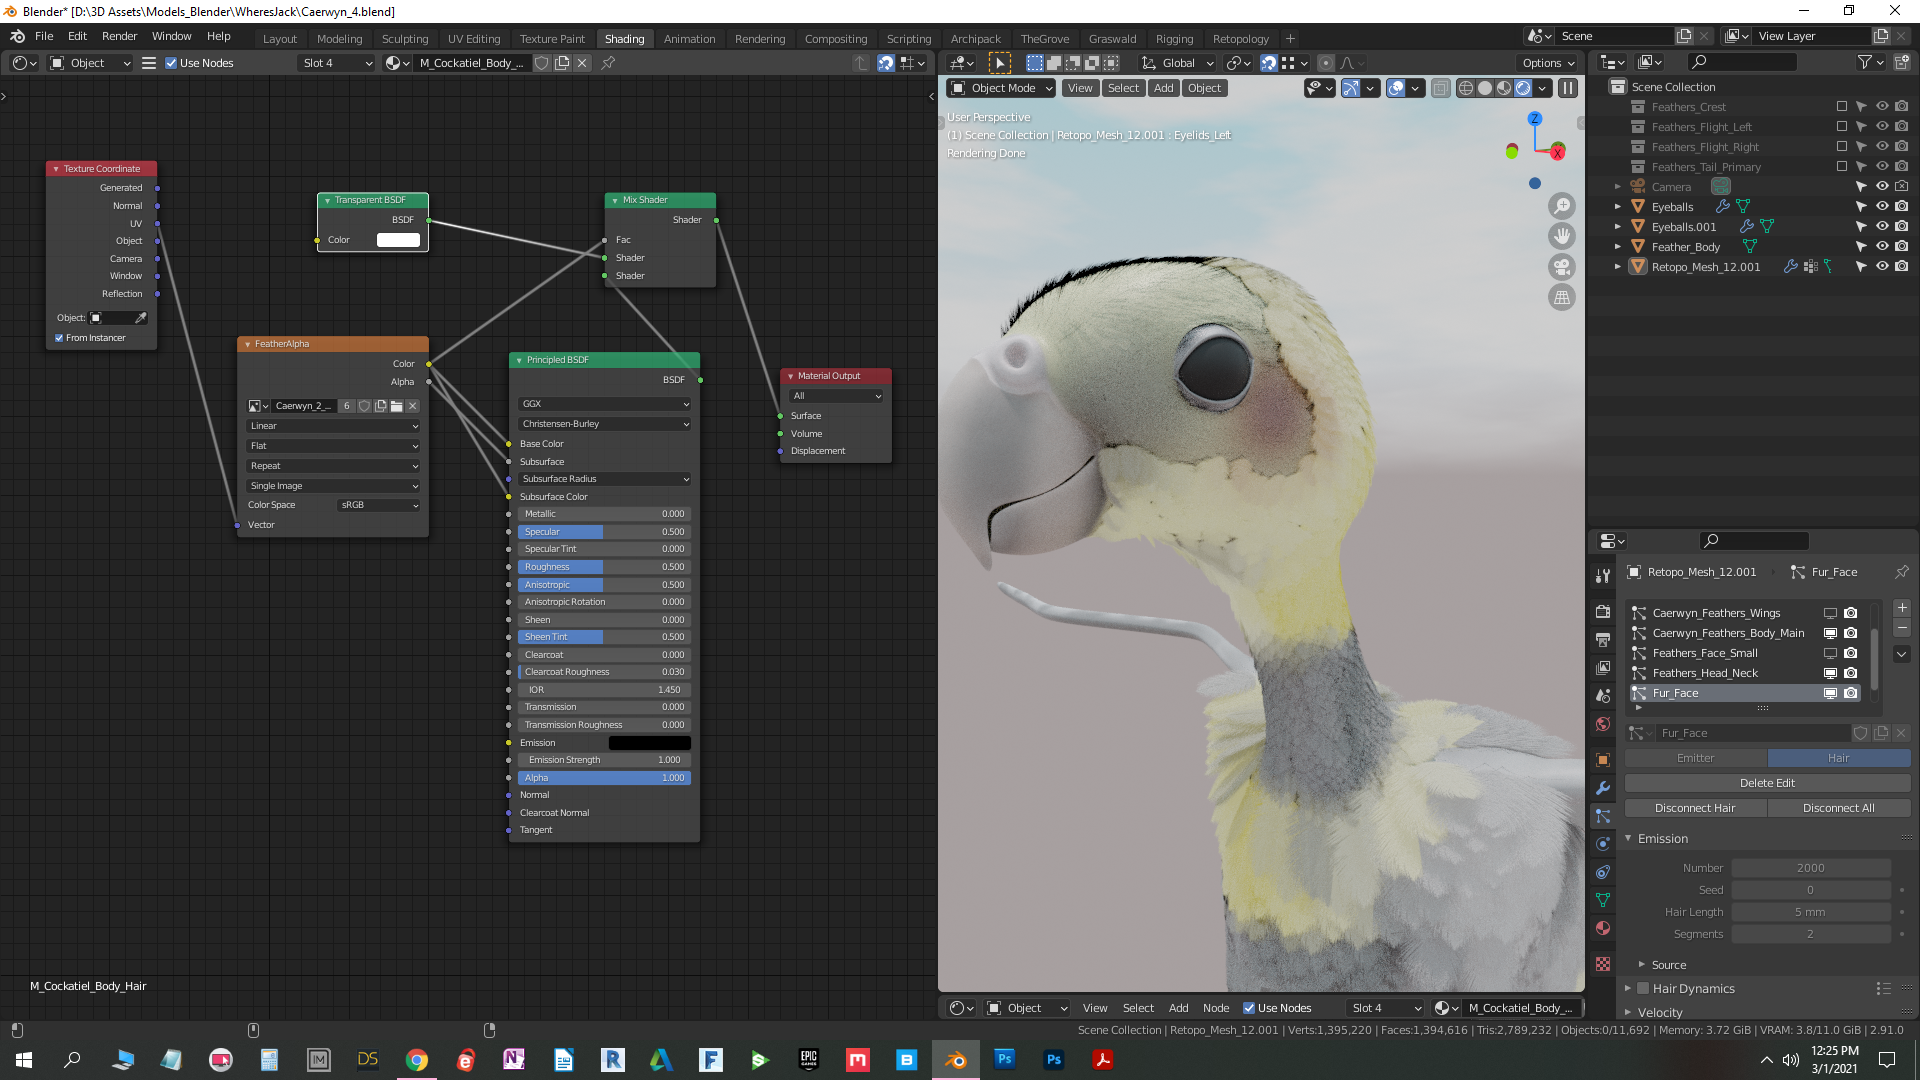Uncheck Use Nodes in node editor header
Viewport: 1920px width, 1080px height.
tap(171, 63)
